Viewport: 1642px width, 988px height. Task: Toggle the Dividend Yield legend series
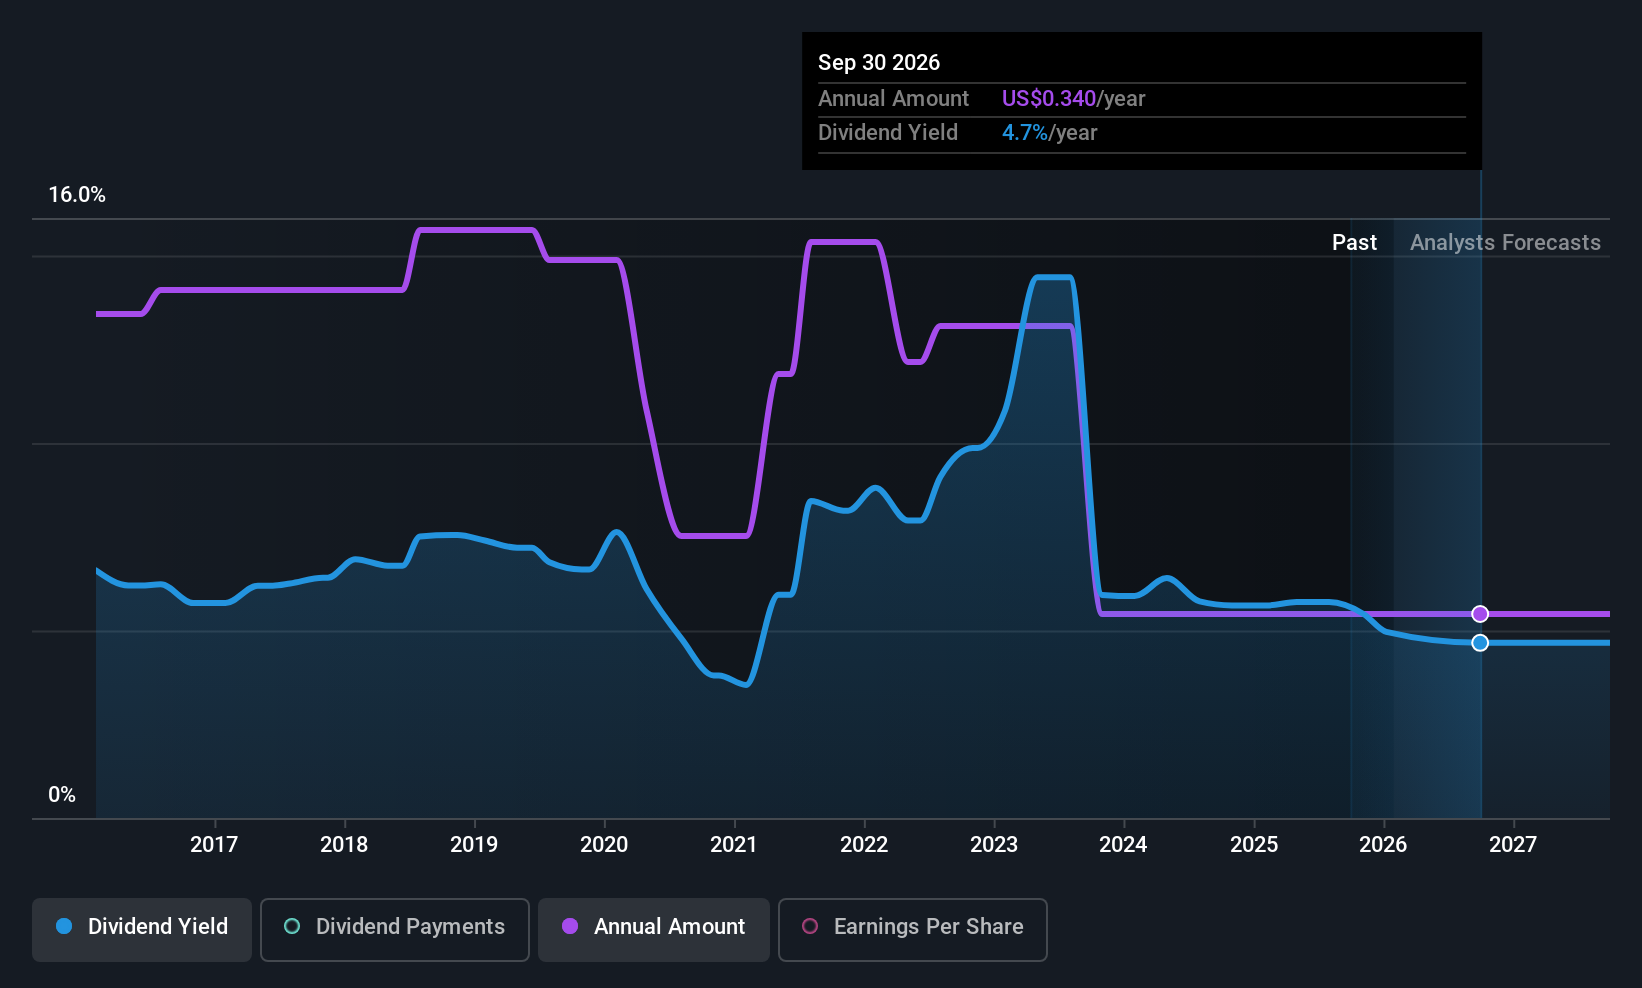point(142,929)
